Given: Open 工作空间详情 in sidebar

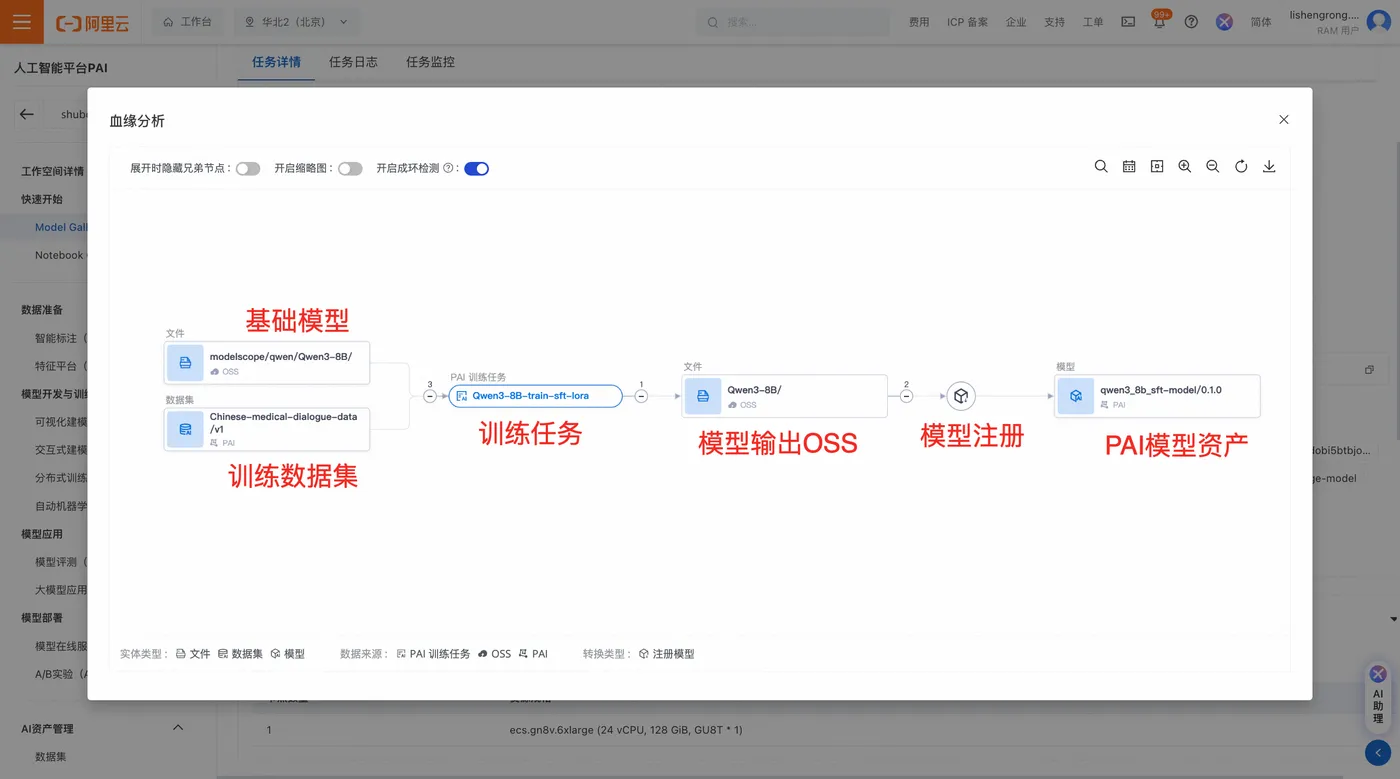Looking at the screenshot, I should [53, 171].
